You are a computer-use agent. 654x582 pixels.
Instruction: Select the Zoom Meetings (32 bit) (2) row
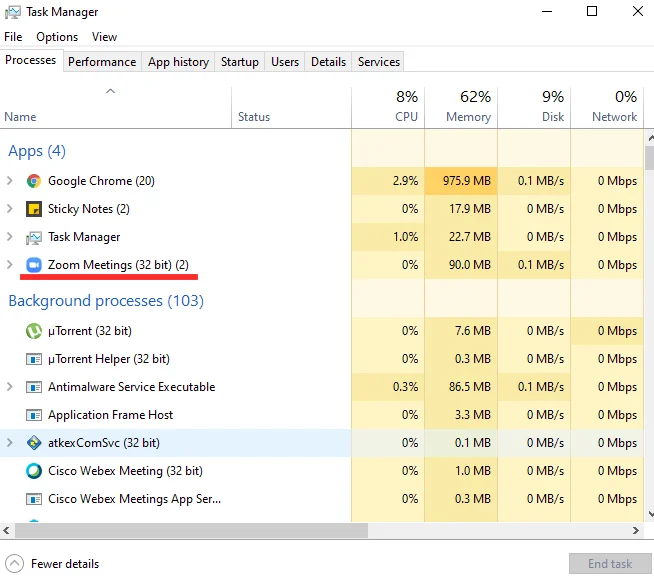322,265
